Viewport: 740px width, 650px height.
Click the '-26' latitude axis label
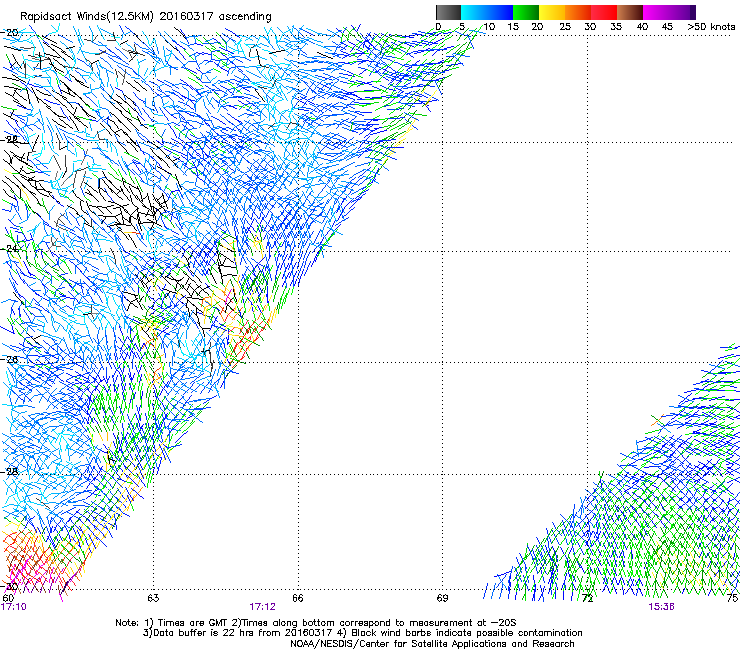click(9, 359)
